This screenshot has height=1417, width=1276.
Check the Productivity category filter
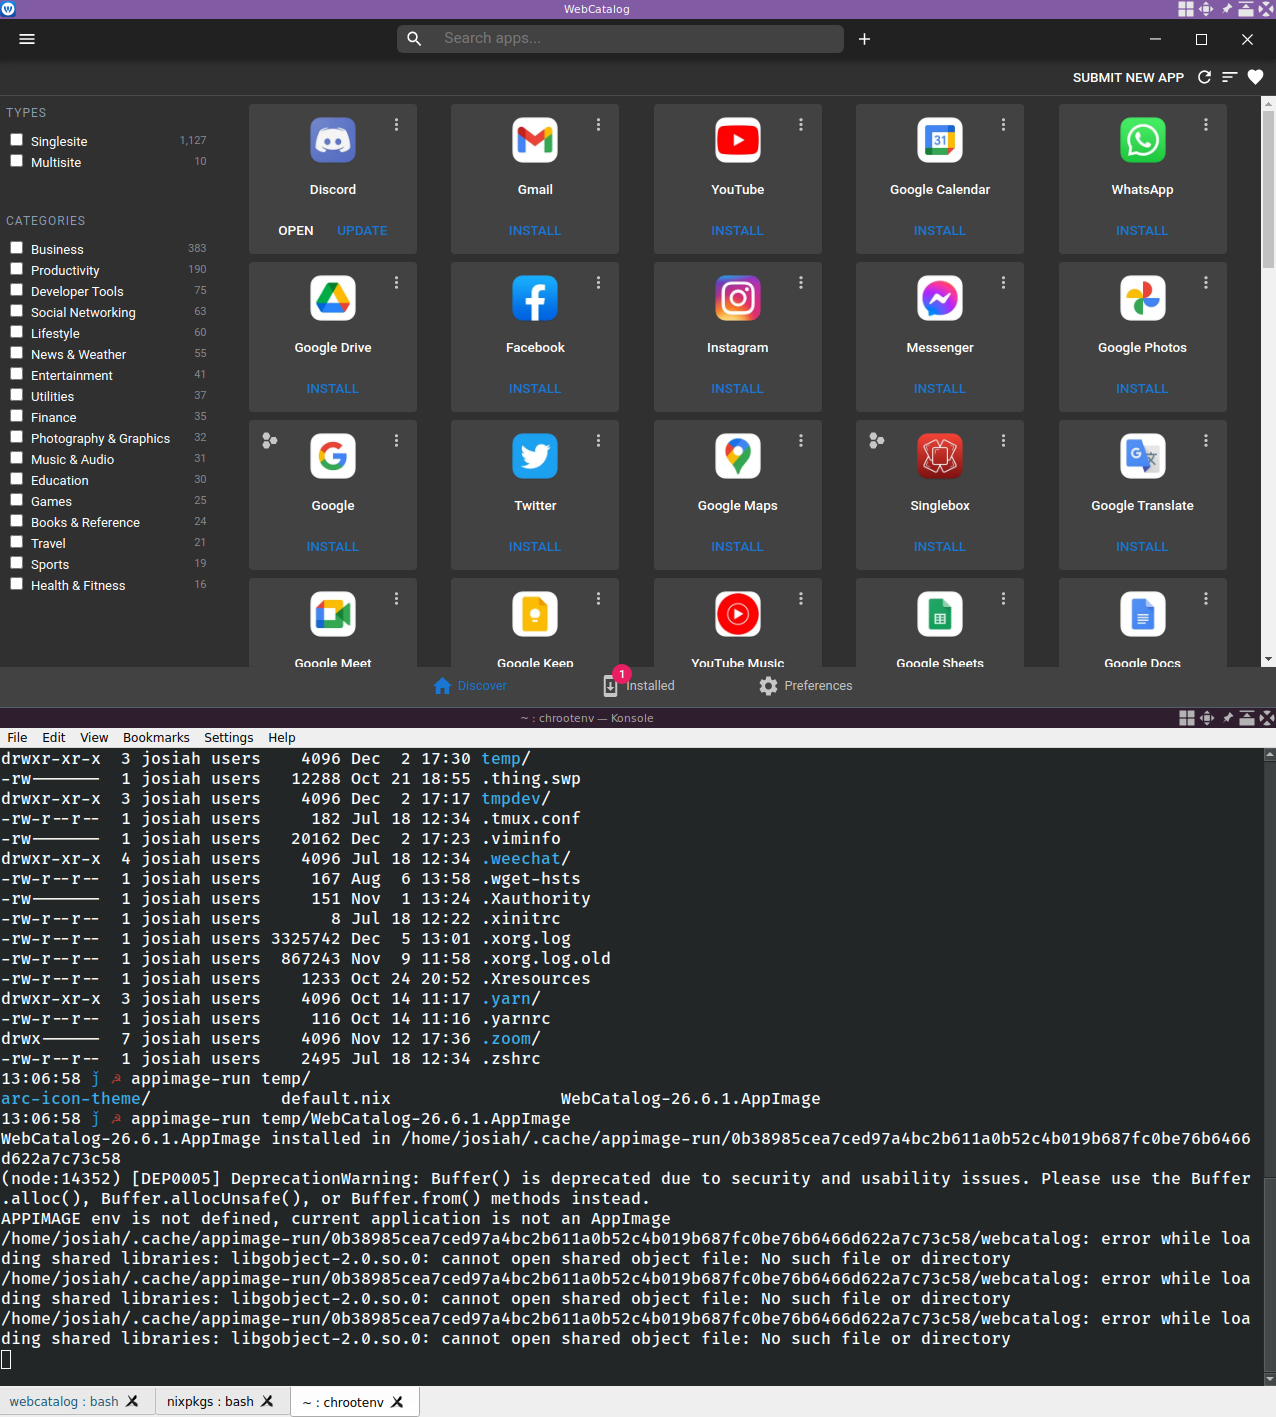coord(16,268)
